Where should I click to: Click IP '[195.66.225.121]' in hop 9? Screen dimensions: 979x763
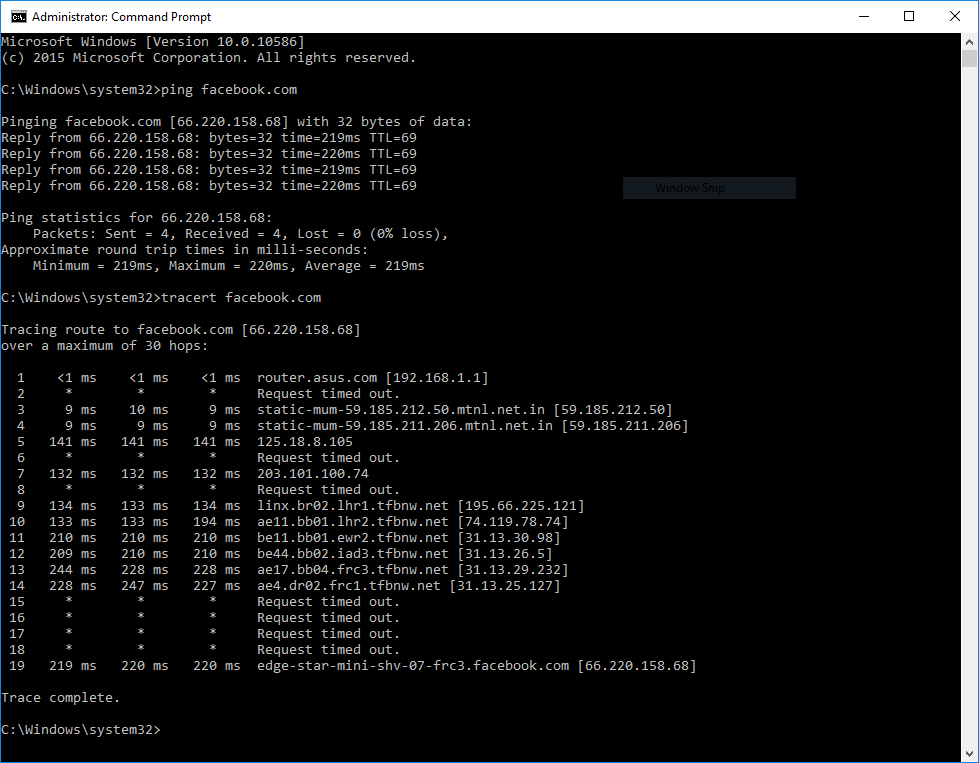(521, 506)
